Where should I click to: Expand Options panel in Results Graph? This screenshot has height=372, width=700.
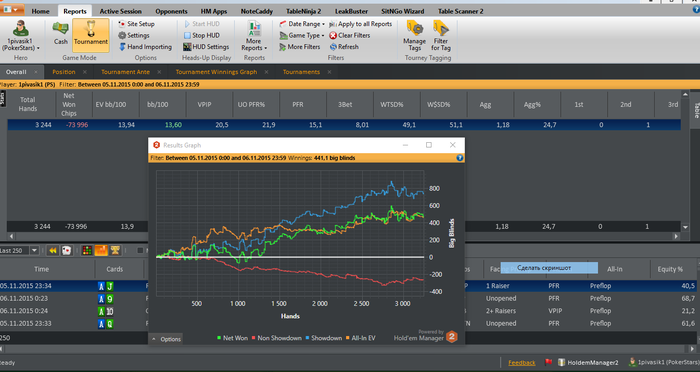(x=166, y=339)
